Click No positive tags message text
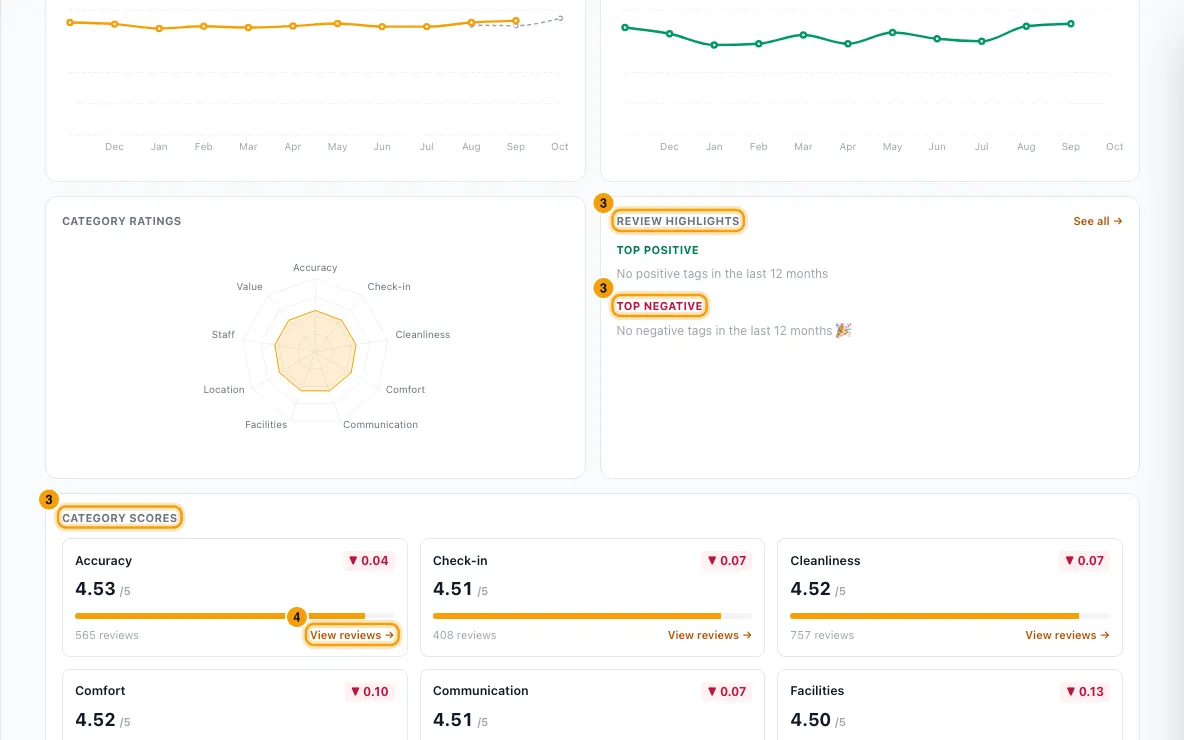The width and height of the screenshot is (1184, 740). click(722, 273)
